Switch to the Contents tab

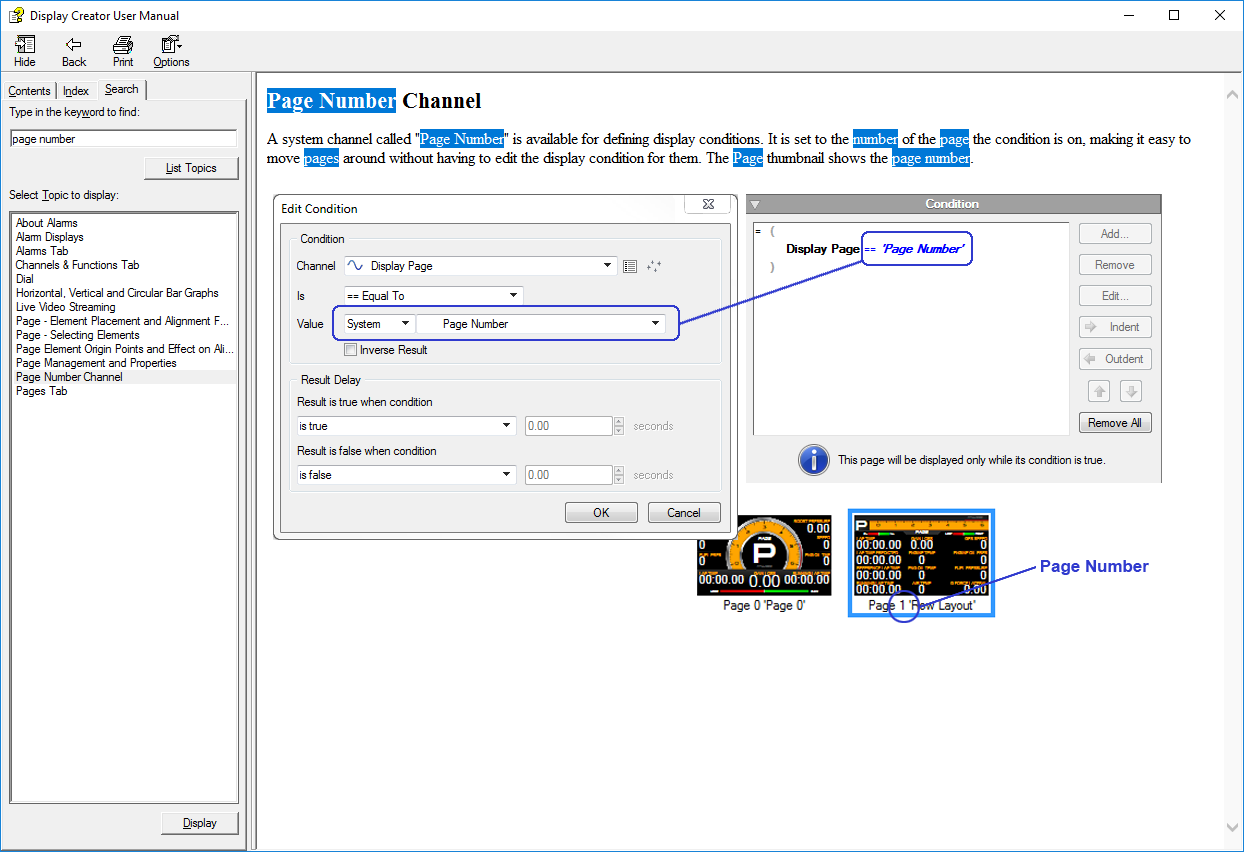[29, 91]
